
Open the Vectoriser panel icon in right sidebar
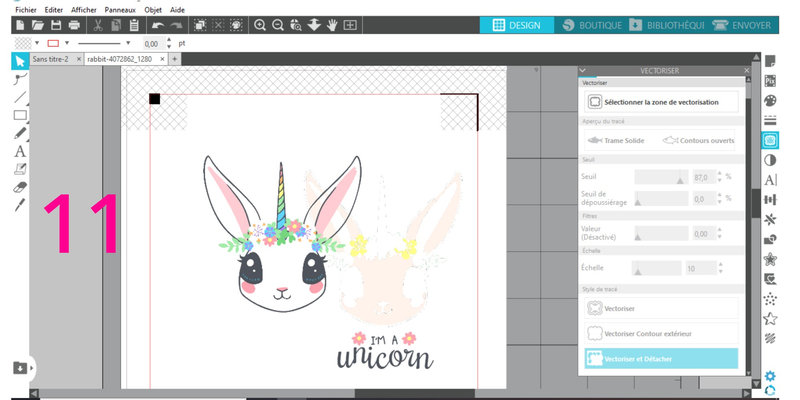(770, 141)
